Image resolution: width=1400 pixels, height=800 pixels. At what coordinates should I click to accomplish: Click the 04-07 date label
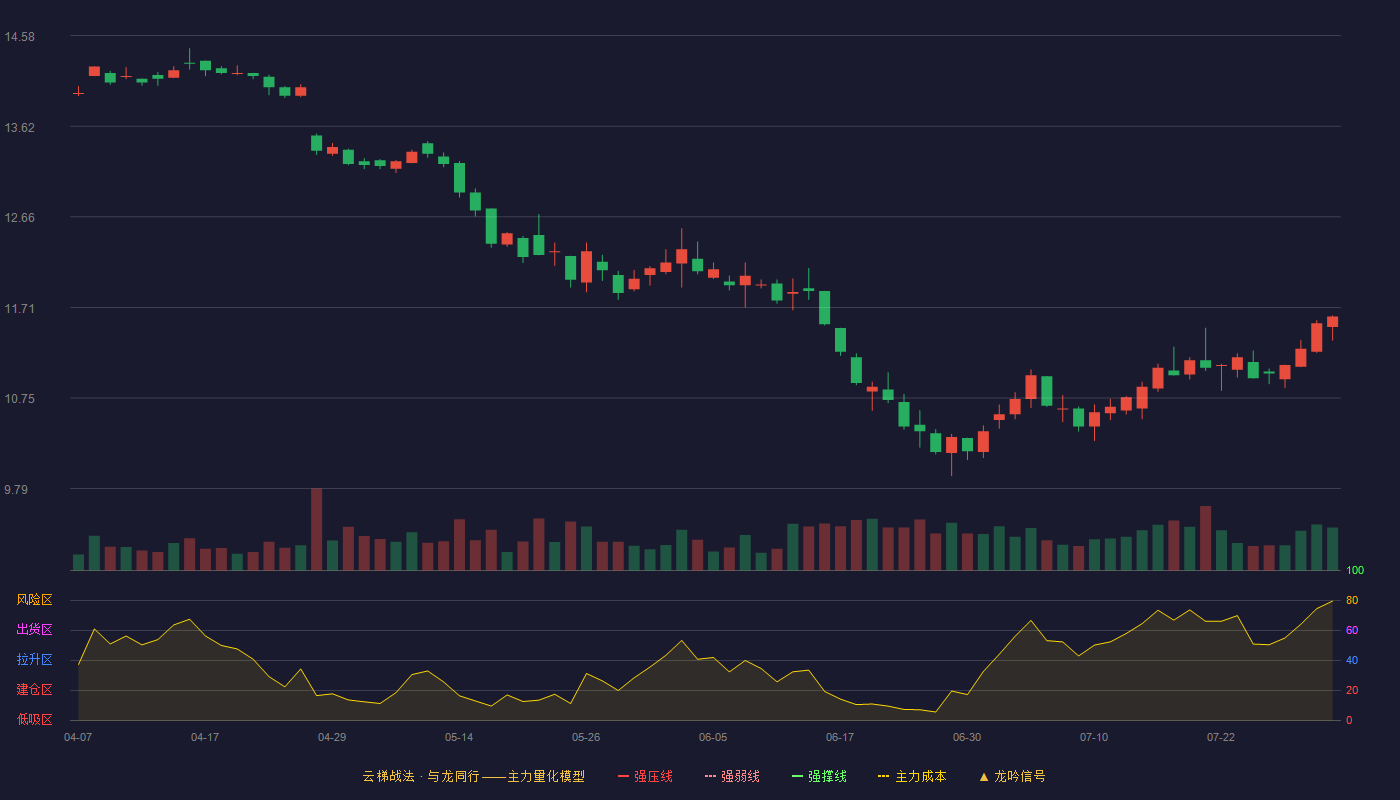(x=78, y=737)
